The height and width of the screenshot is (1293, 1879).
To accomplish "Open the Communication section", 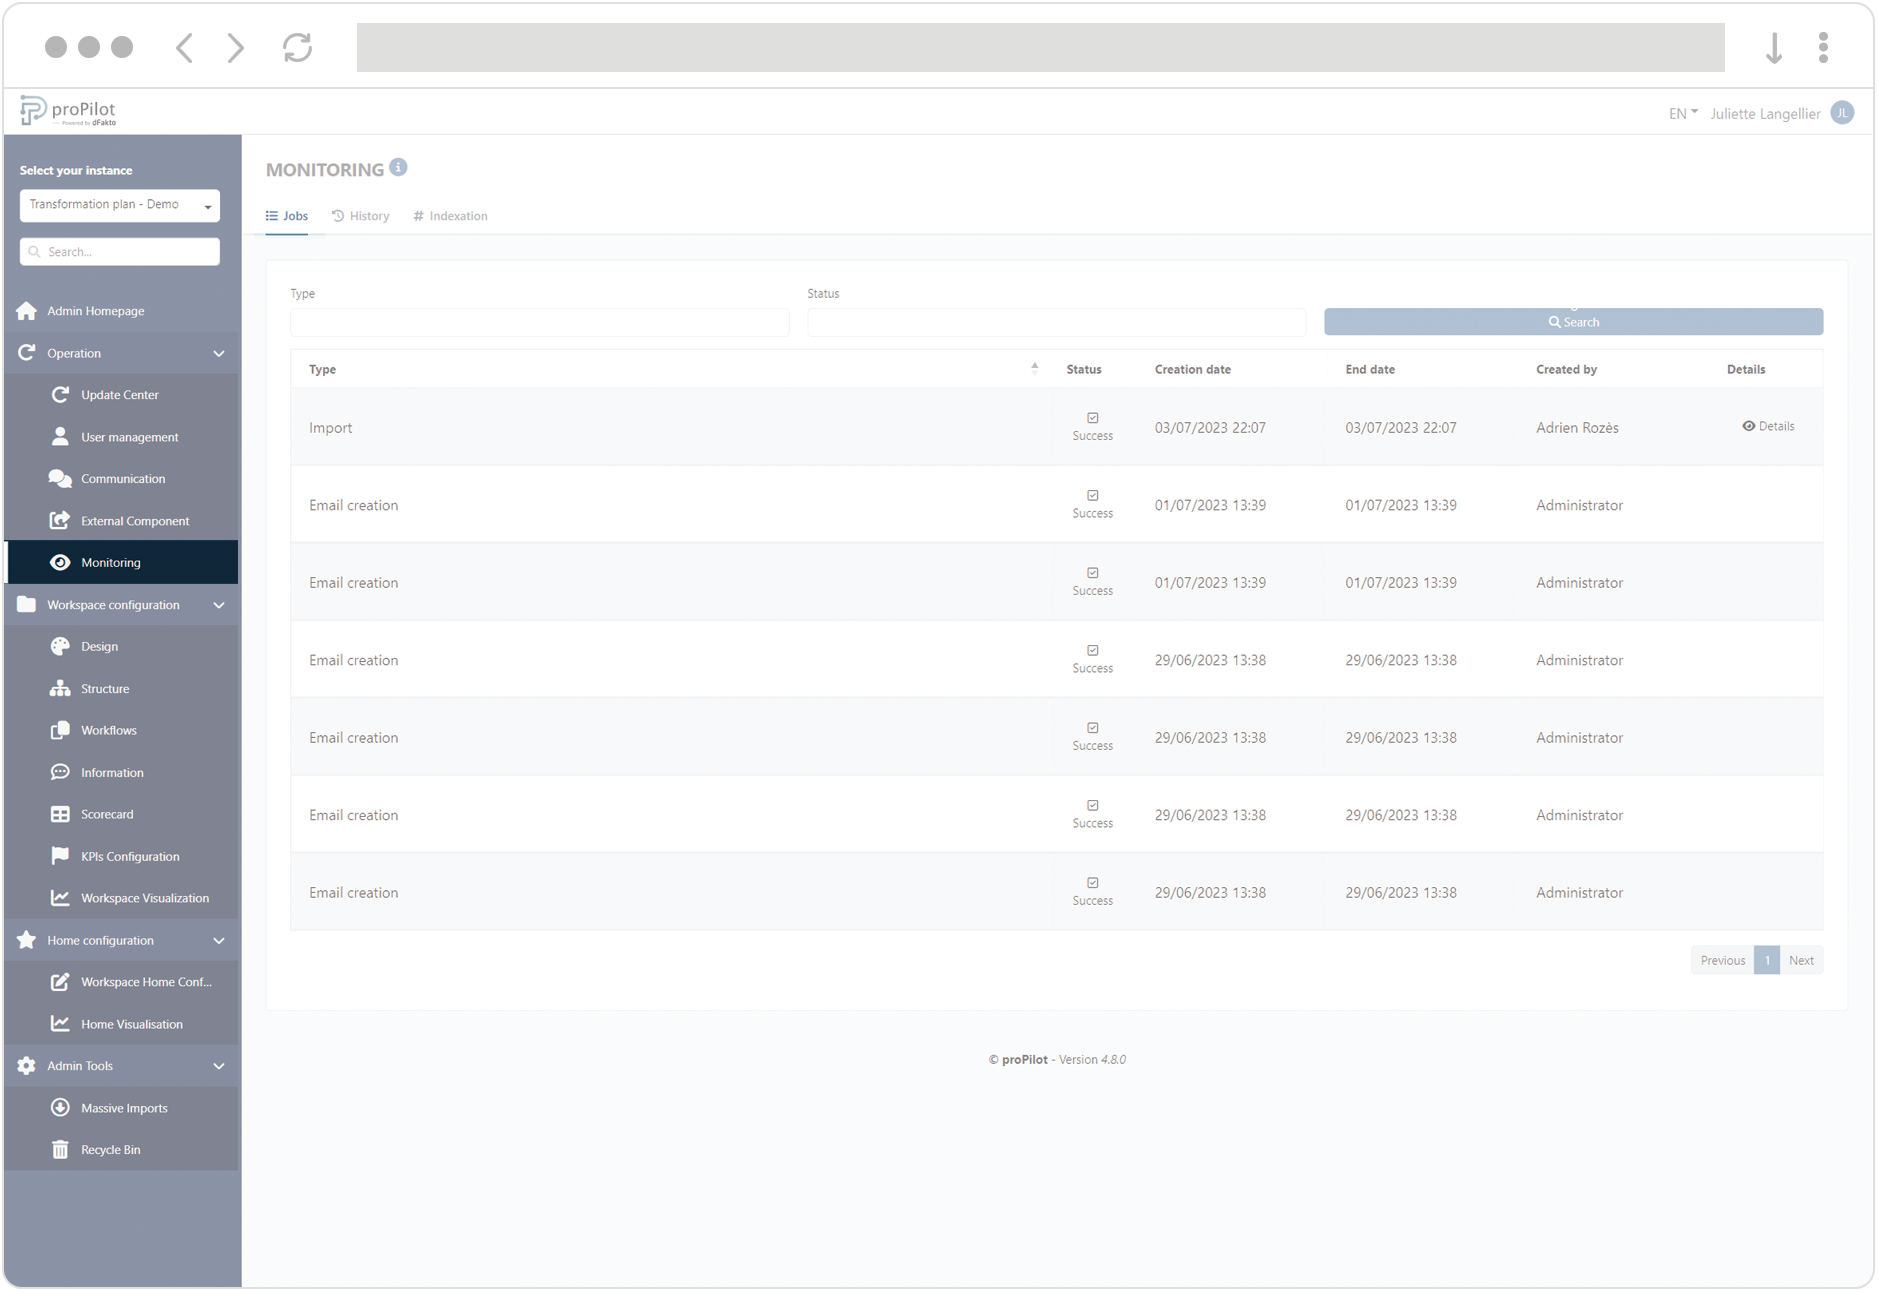I will tap(61, 478).
